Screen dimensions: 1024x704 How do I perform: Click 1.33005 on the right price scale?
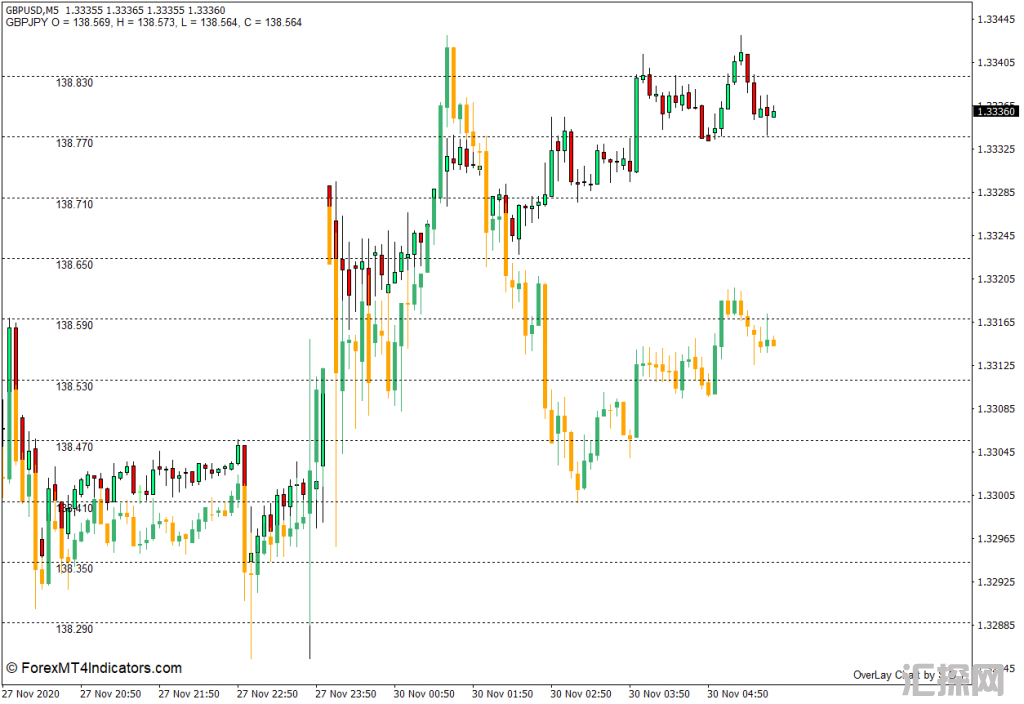coord(996,496)
